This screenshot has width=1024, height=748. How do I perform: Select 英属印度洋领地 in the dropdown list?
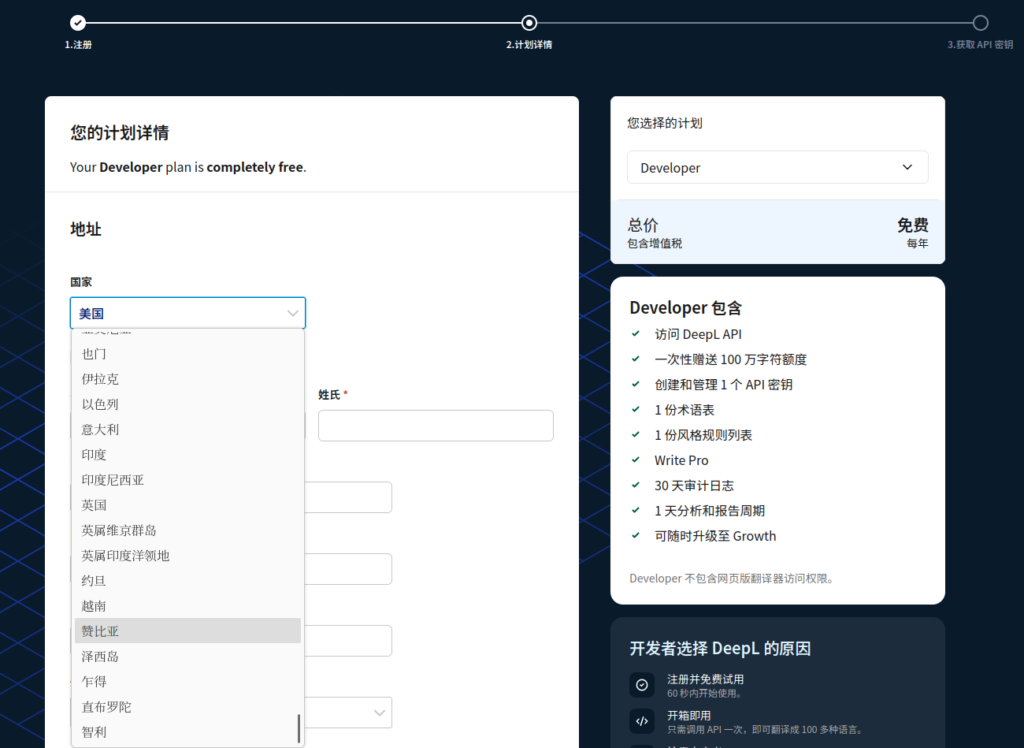[187, 555]
